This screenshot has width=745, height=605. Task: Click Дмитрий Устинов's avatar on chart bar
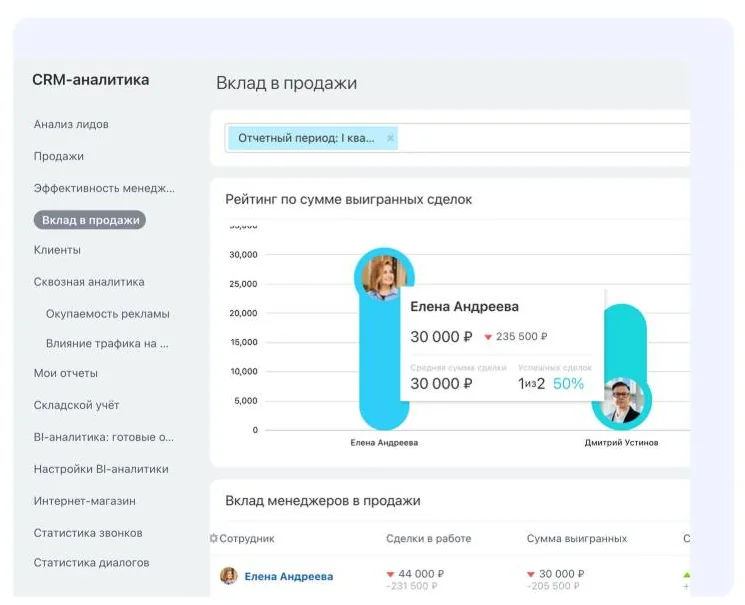pos(622,400)
